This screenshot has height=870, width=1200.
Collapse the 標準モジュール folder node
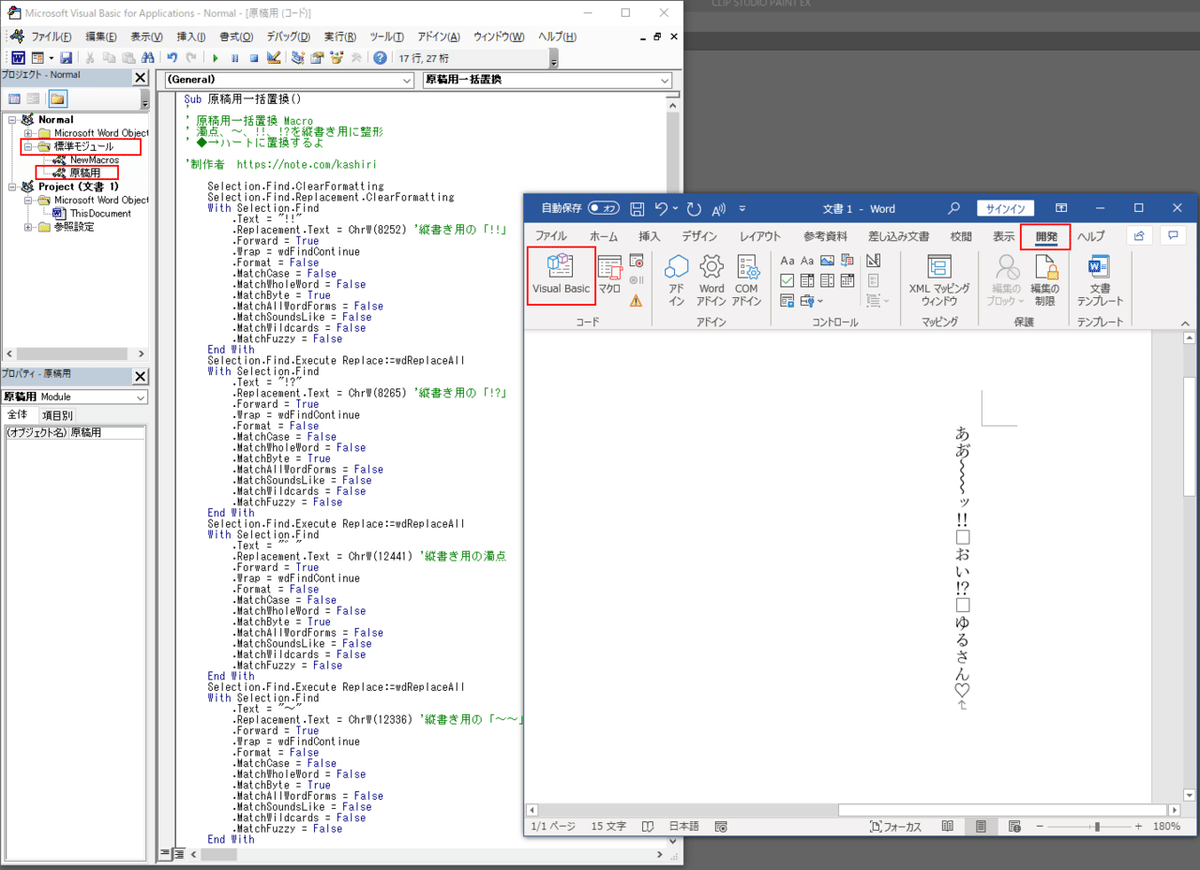28,147
